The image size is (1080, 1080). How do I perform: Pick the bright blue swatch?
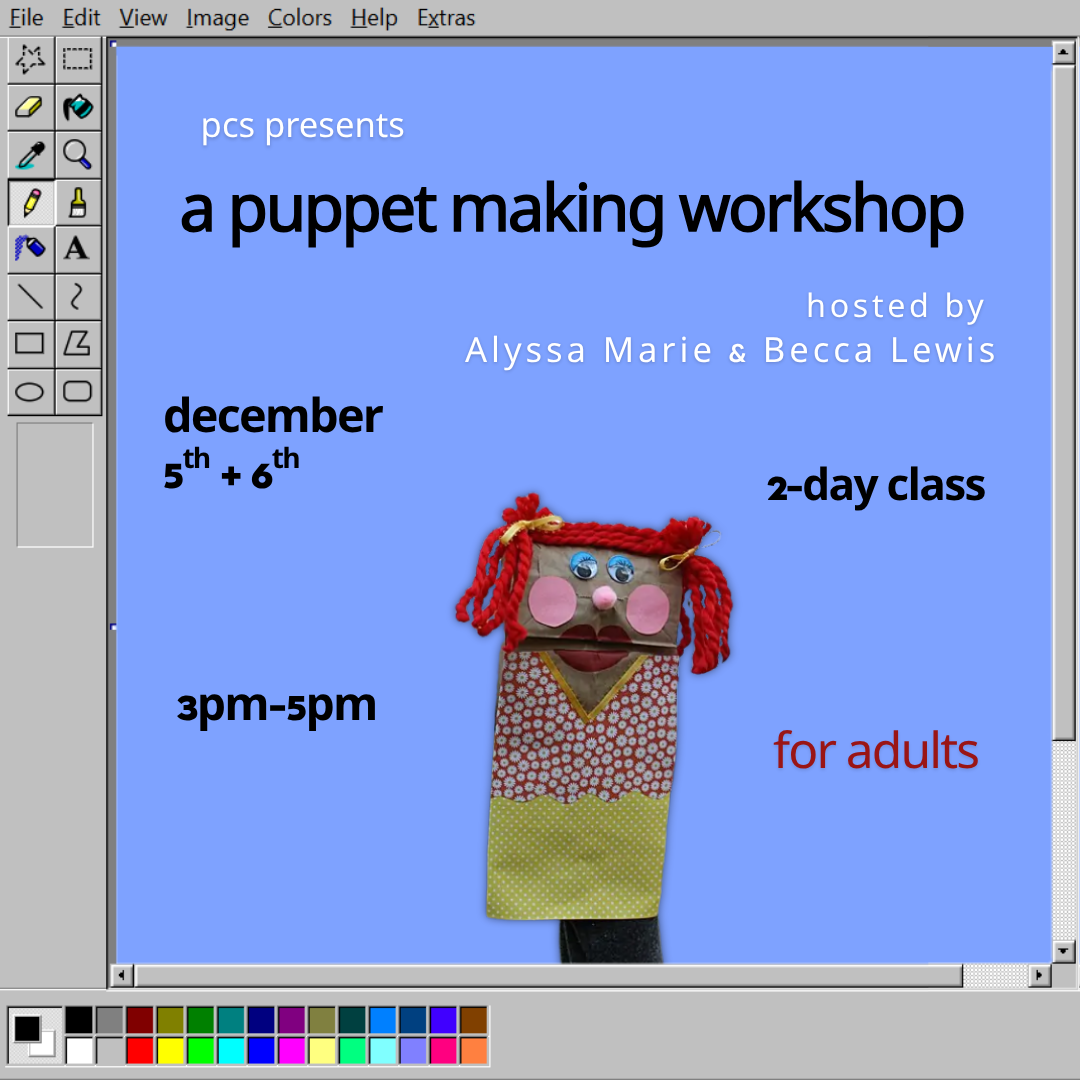[261, 1051]
